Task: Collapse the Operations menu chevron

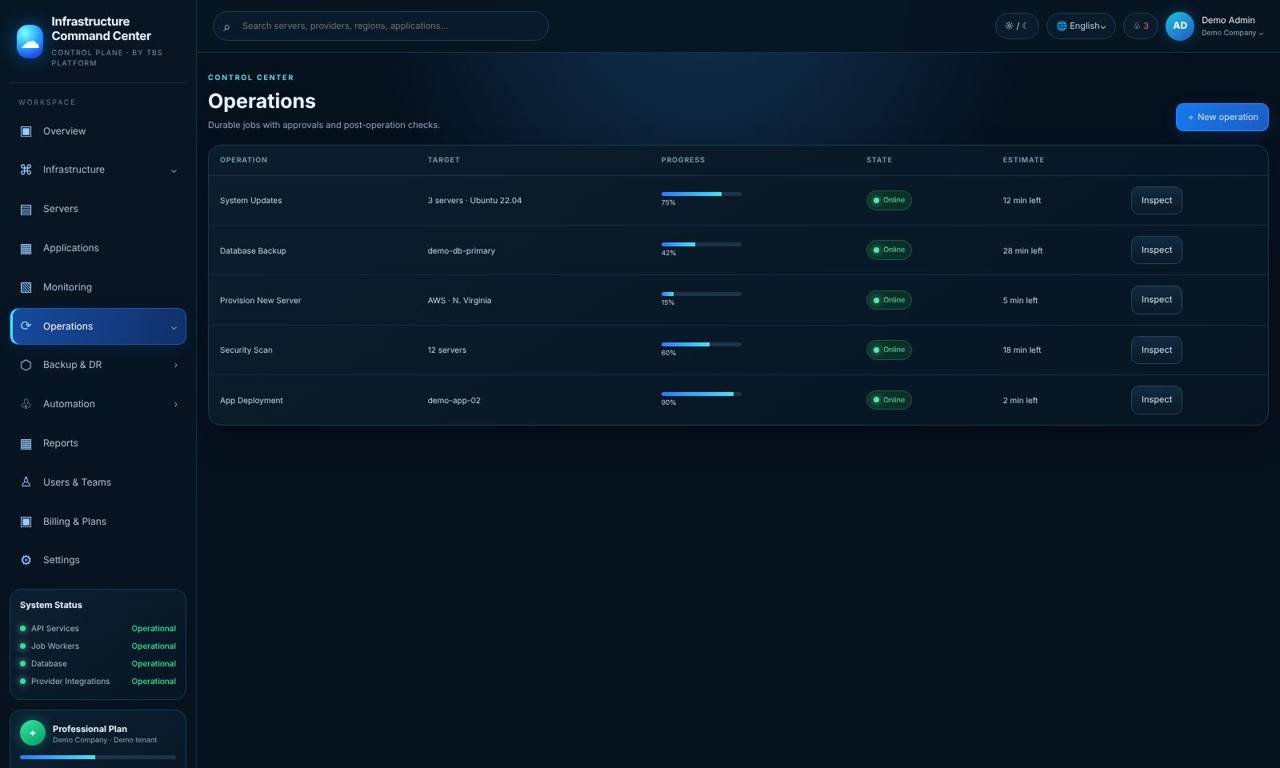Action: click(174, 327)
